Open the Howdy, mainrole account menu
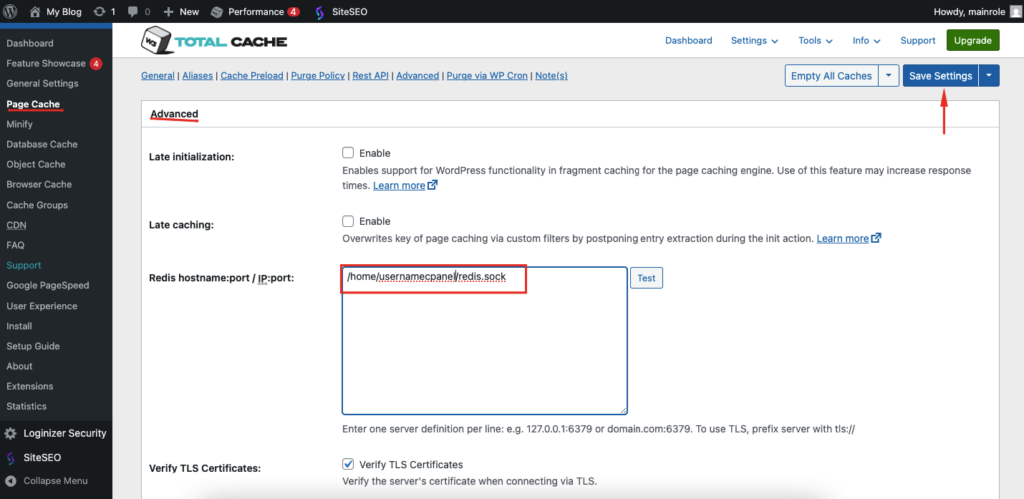 [976, 12]
